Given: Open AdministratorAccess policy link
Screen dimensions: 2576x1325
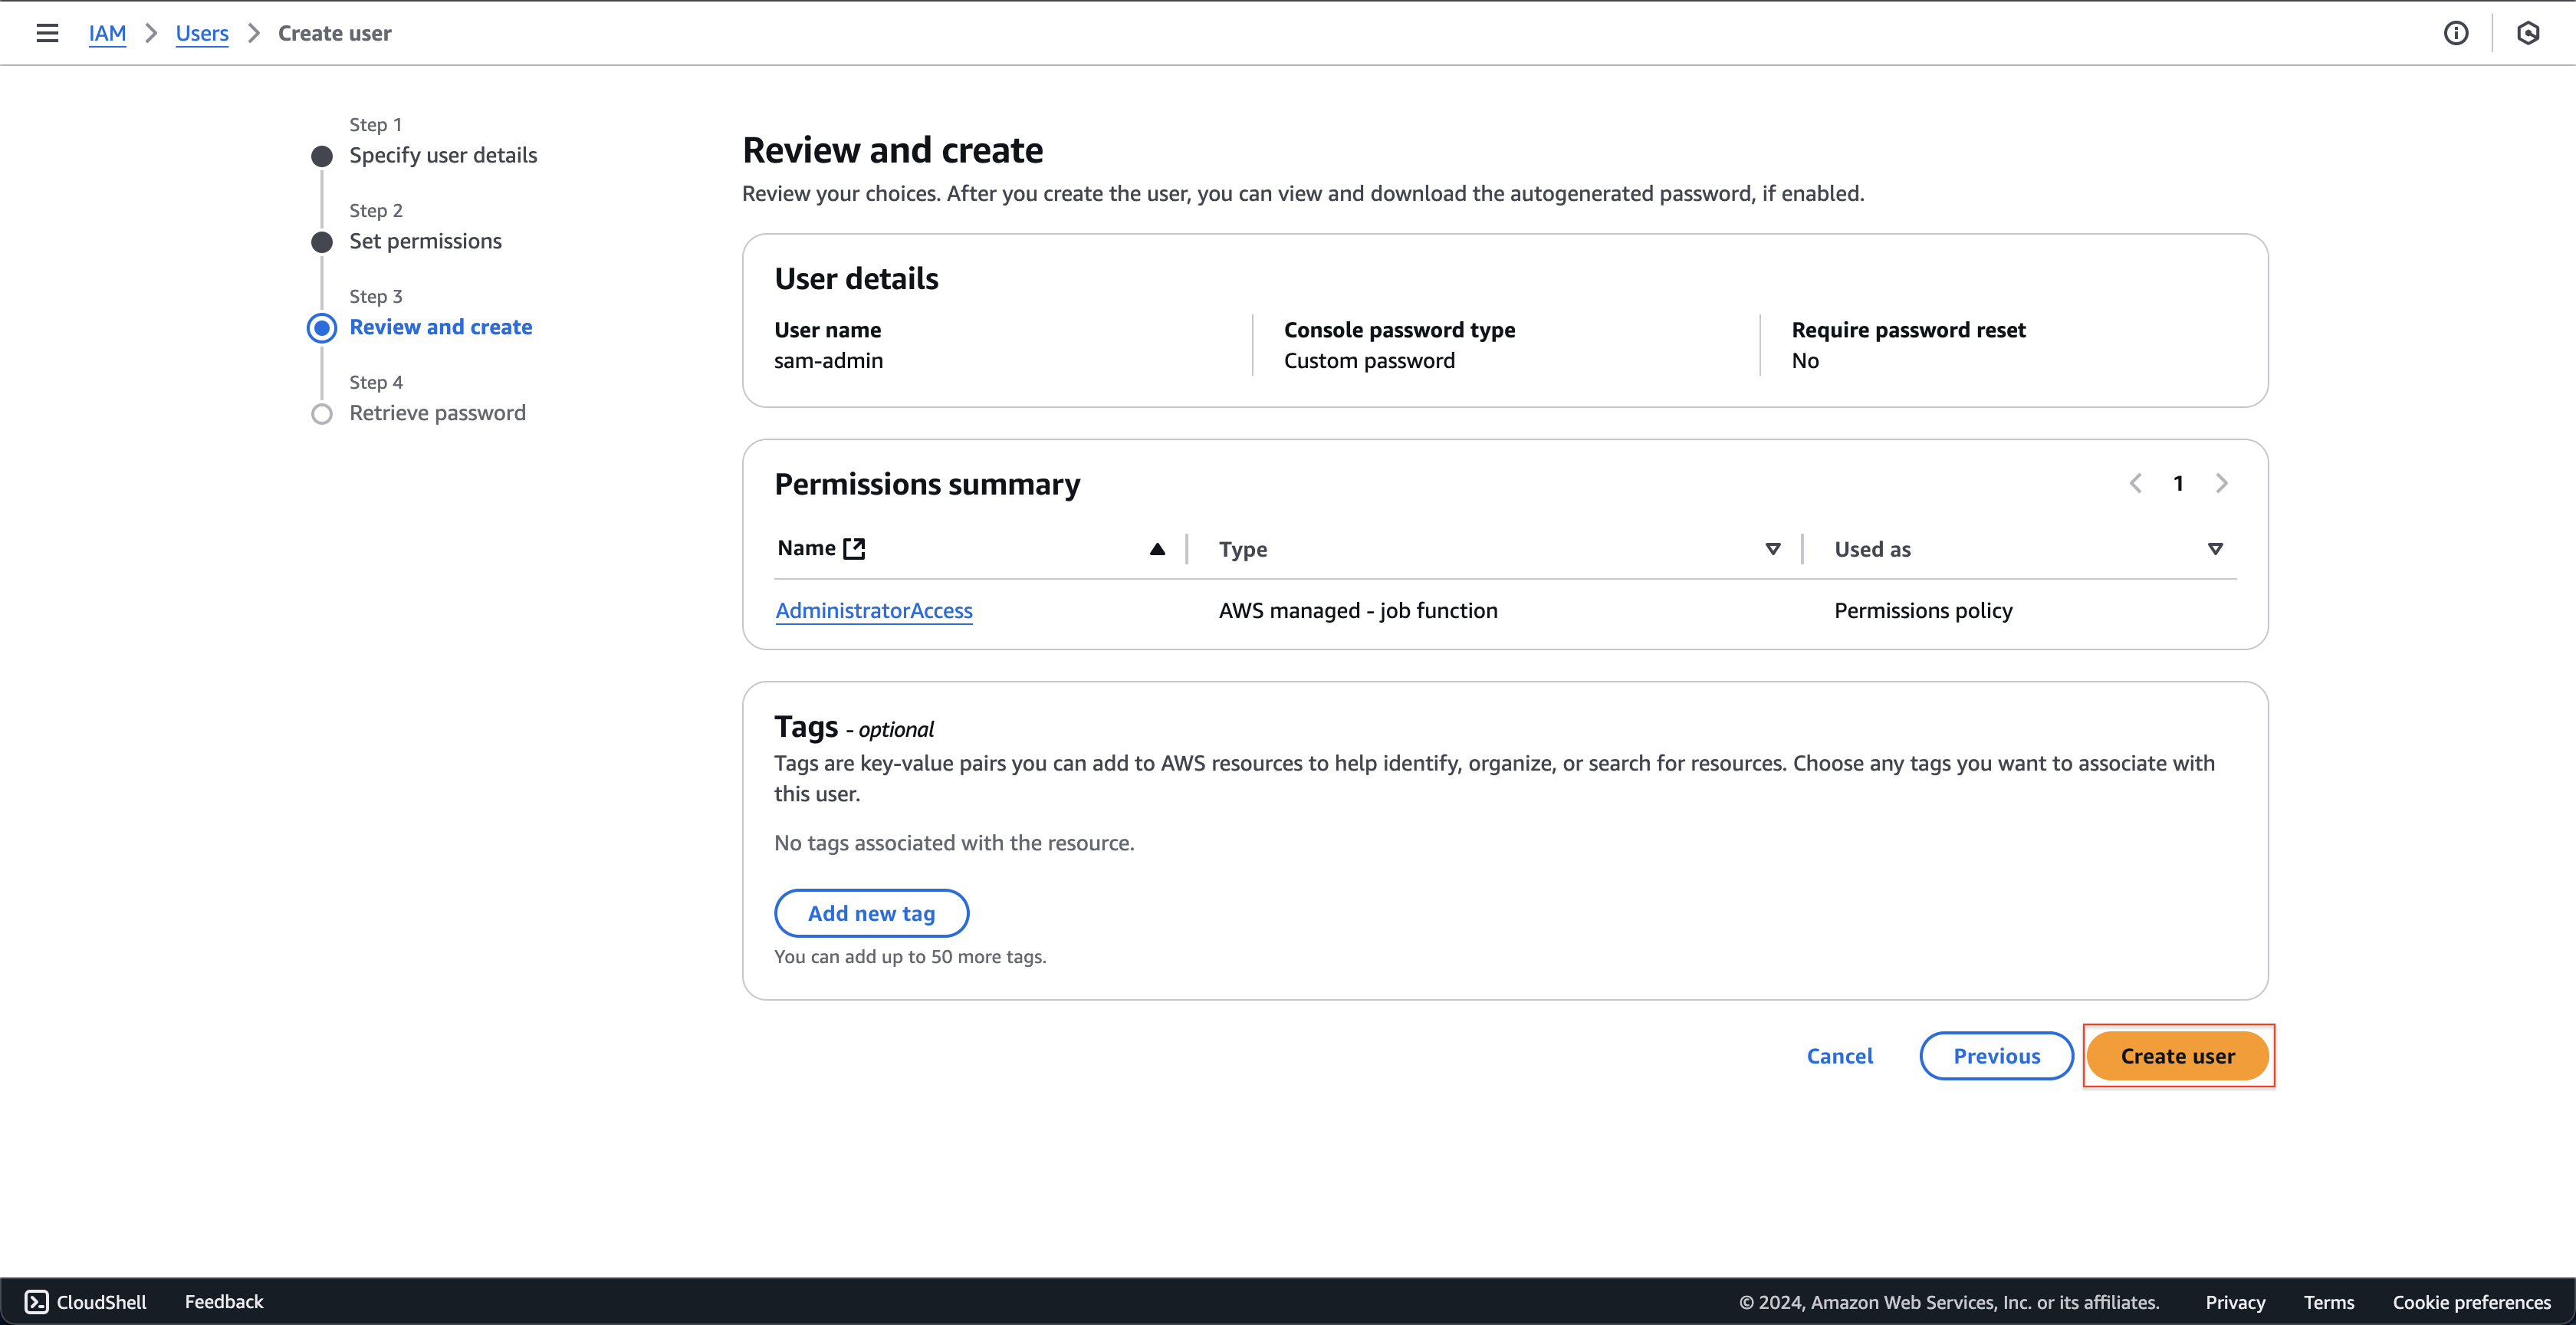Looking at the screenshot, I should [x=874, y=610].
